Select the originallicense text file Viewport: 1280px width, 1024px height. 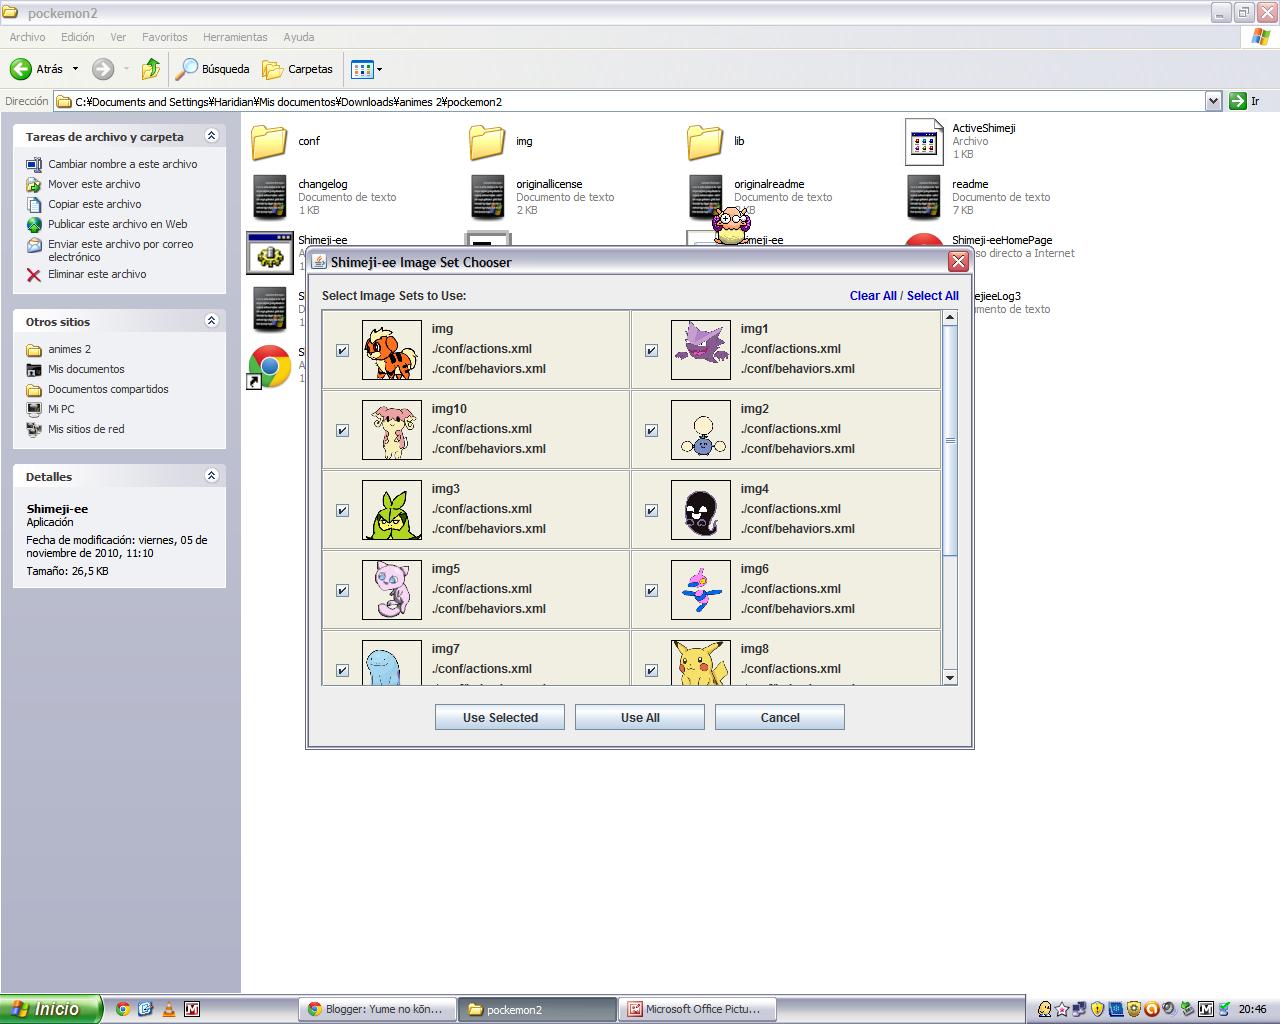tap(488, 197)
